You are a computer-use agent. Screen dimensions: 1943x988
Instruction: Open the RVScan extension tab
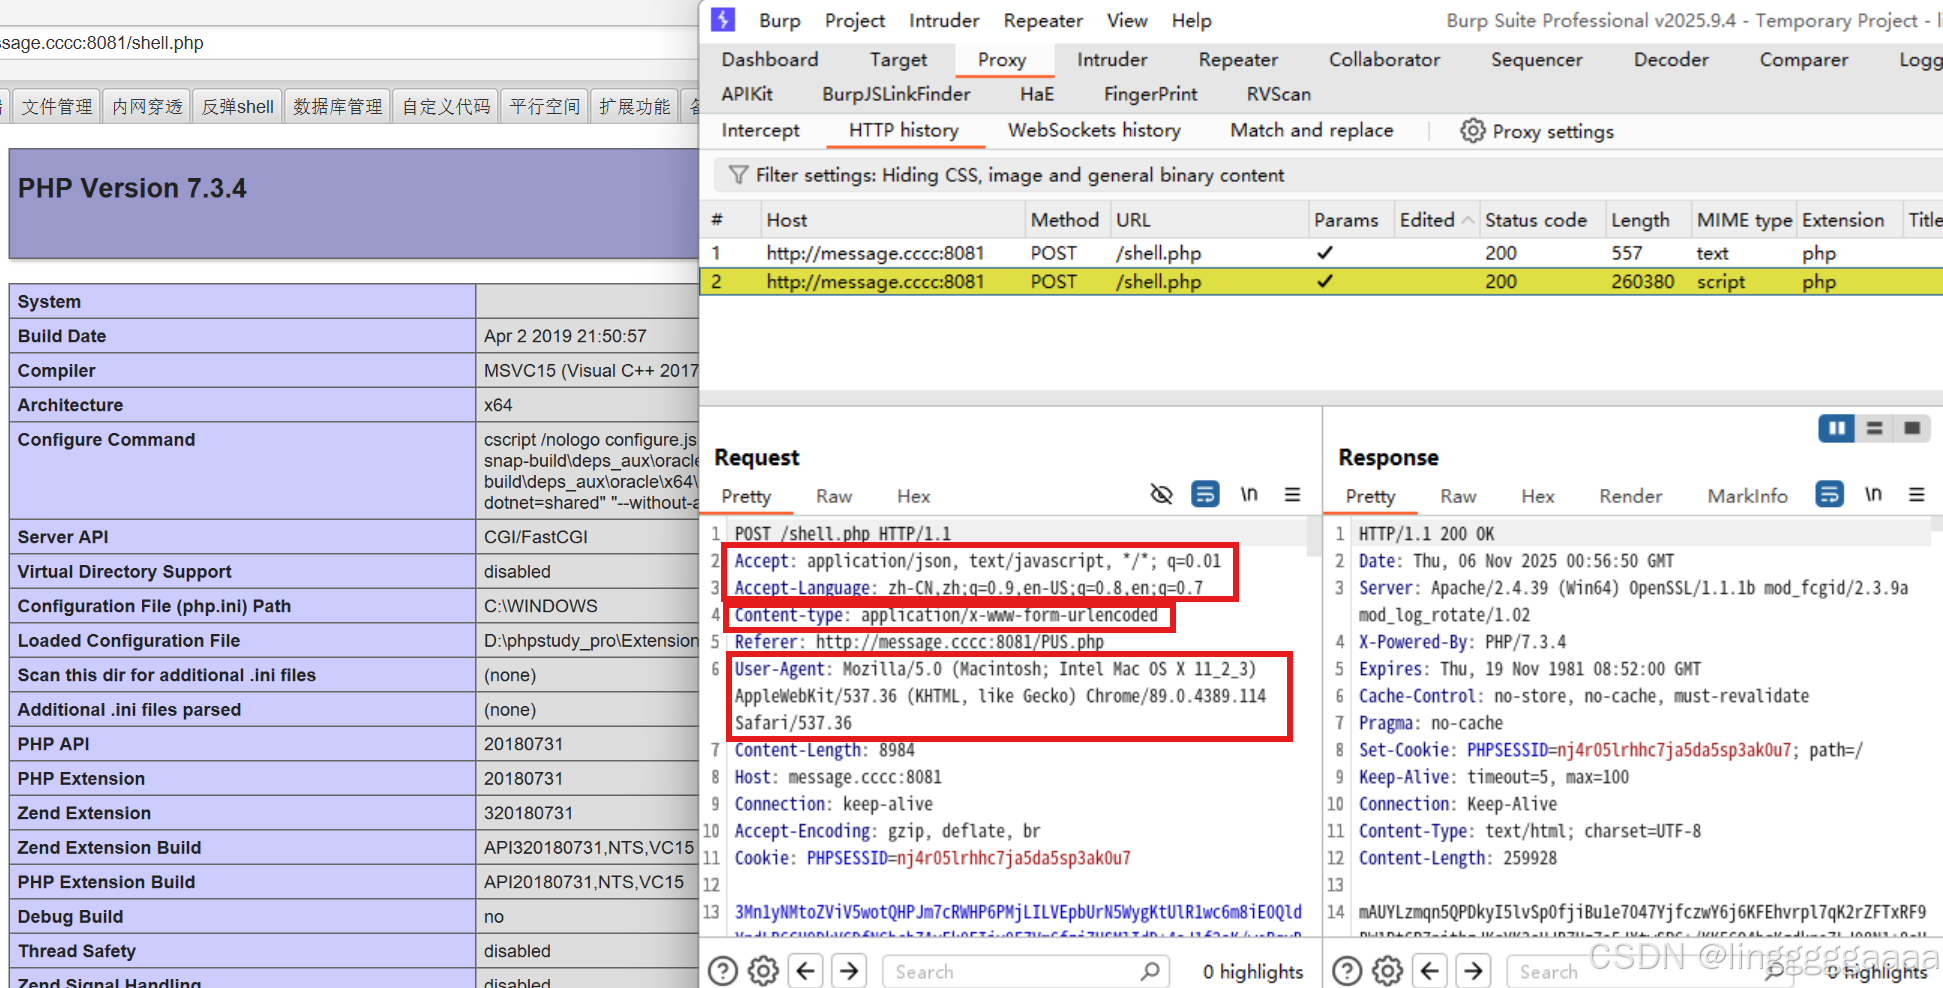tap(1278, 94)
